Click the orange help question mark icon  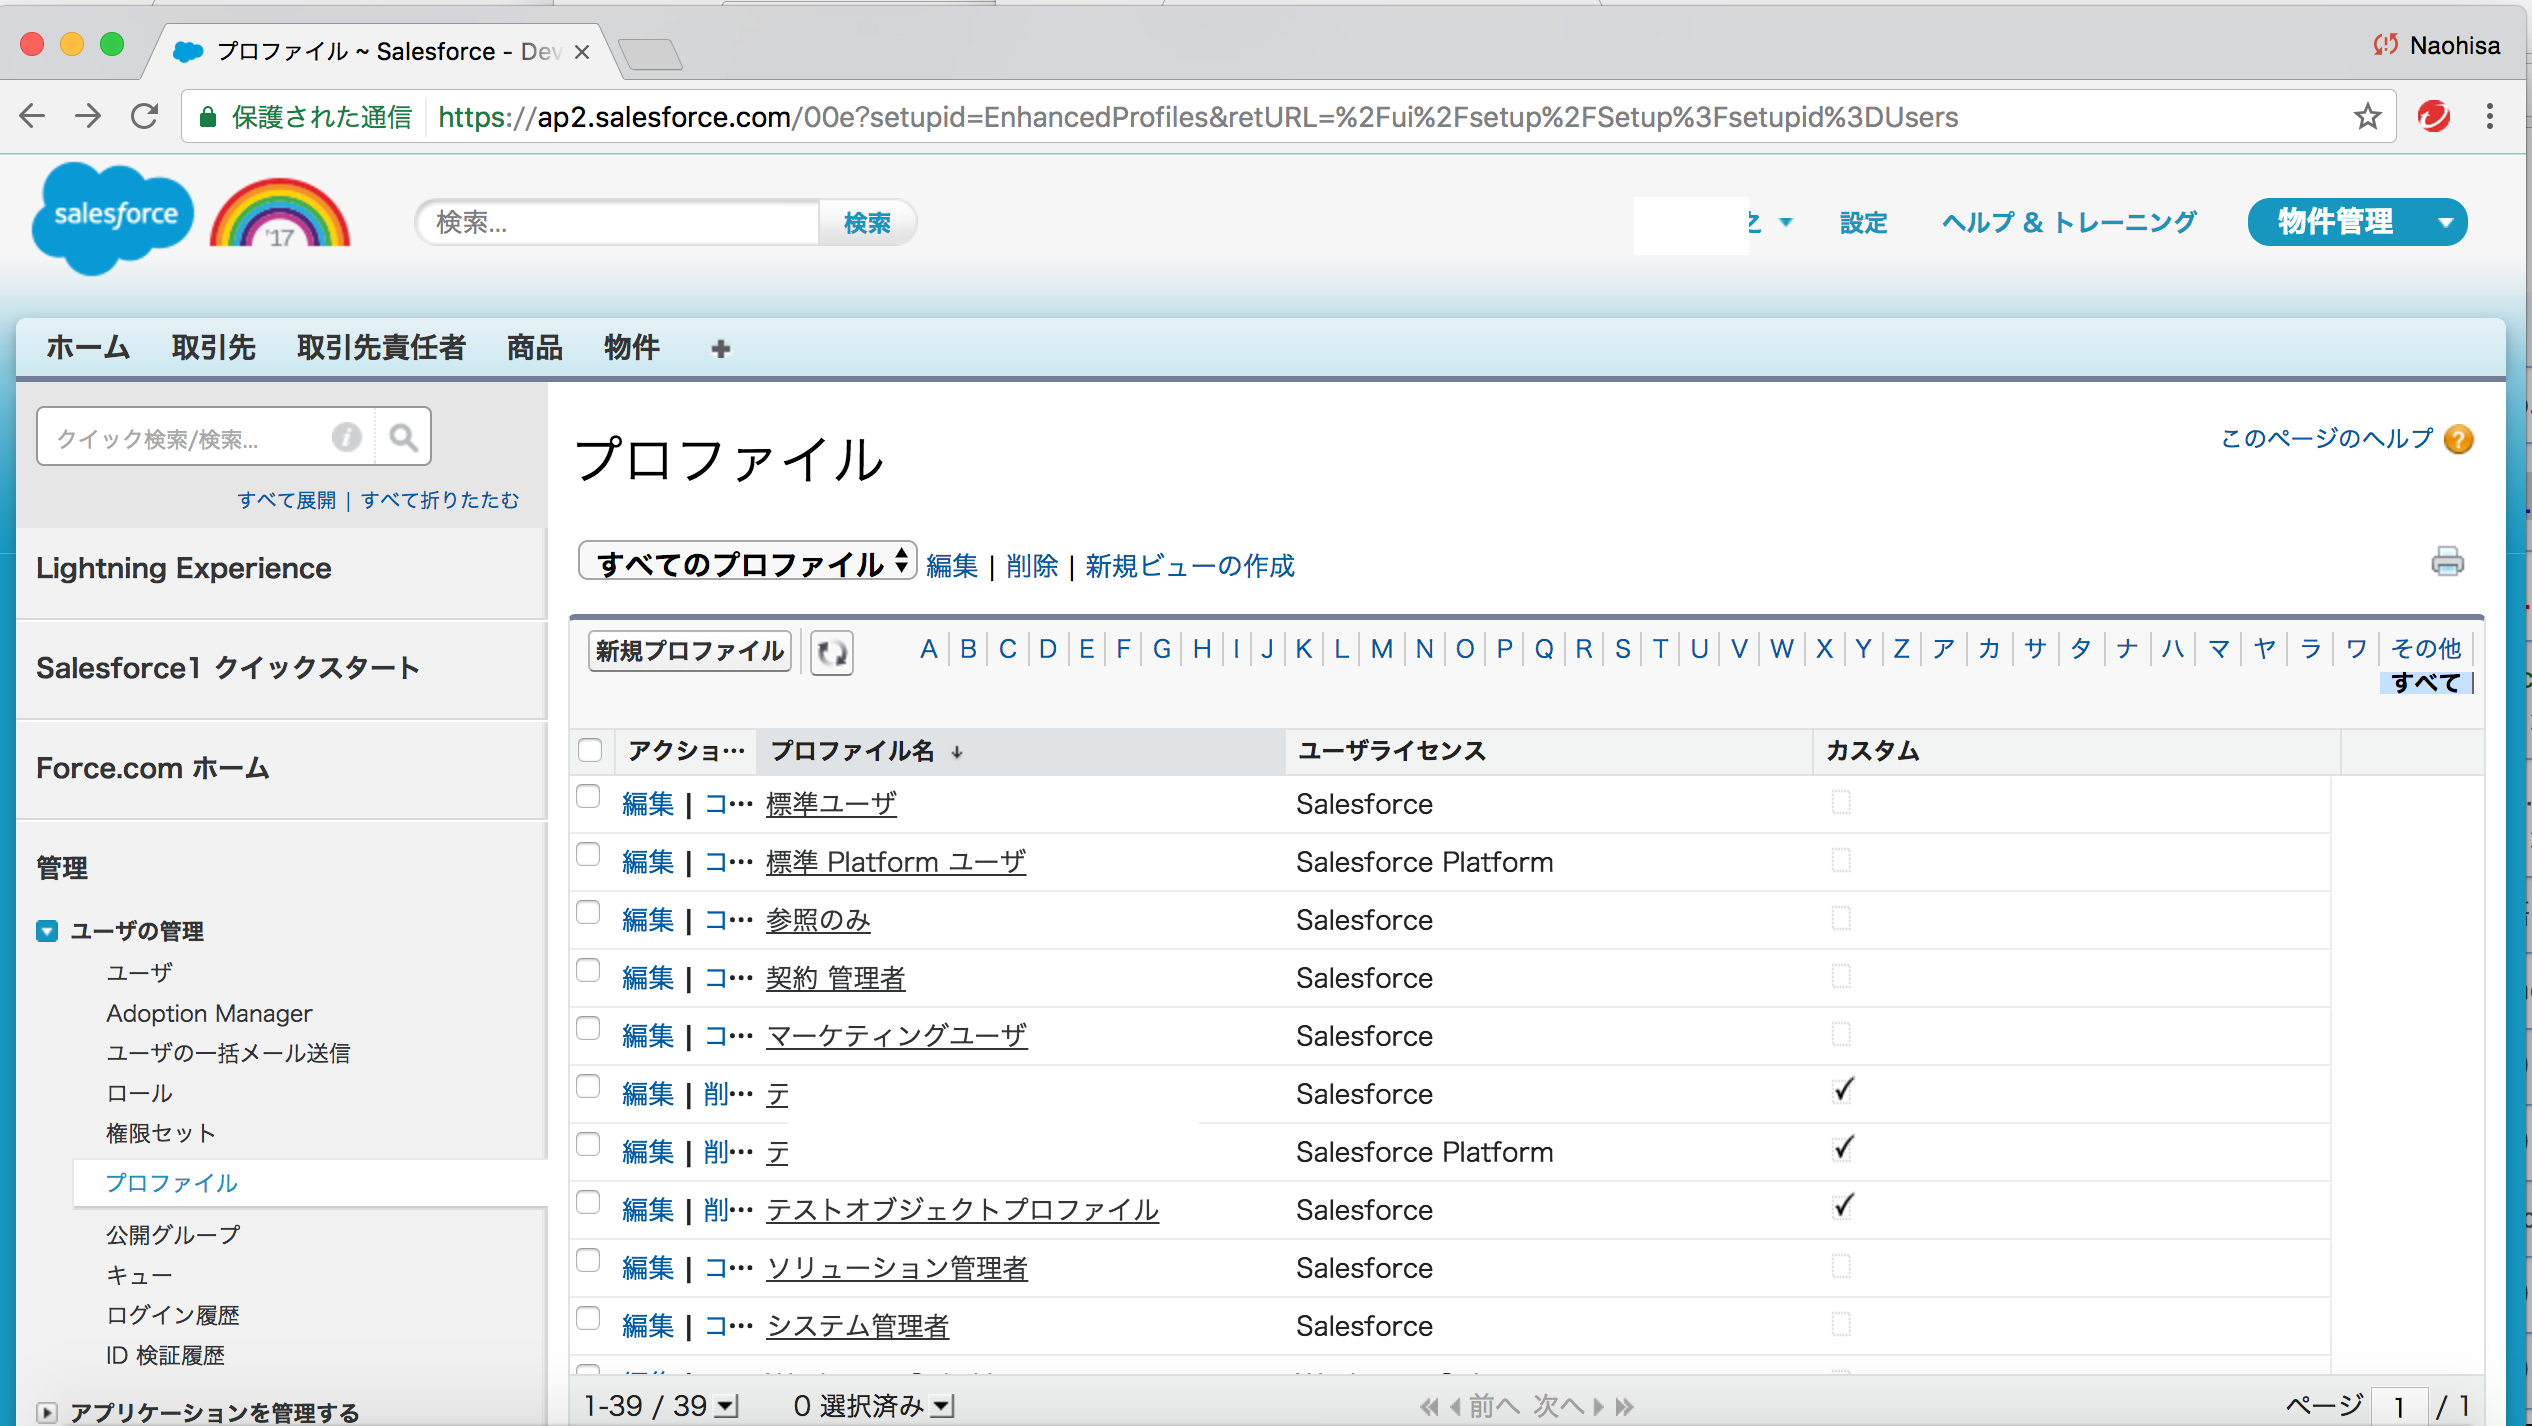point(2459,439)
